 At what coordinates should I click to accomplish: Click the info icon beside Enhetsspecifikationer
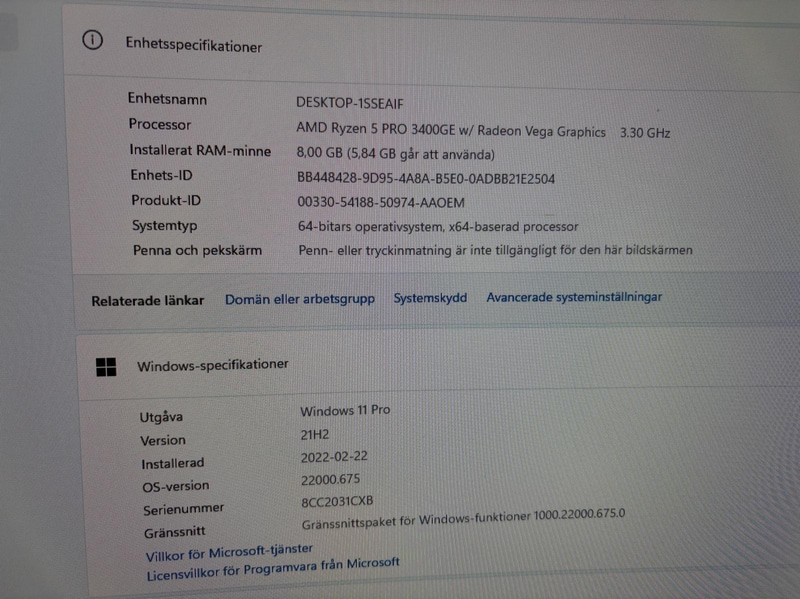coord(92,40)
